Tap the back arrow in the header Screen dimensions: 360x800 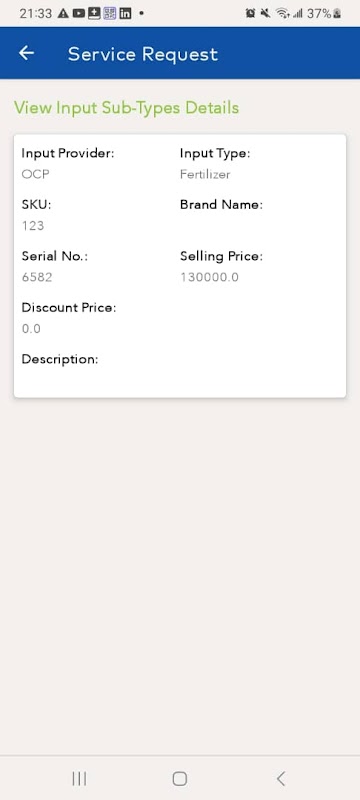pyautogui.click(x=27, y=53)
